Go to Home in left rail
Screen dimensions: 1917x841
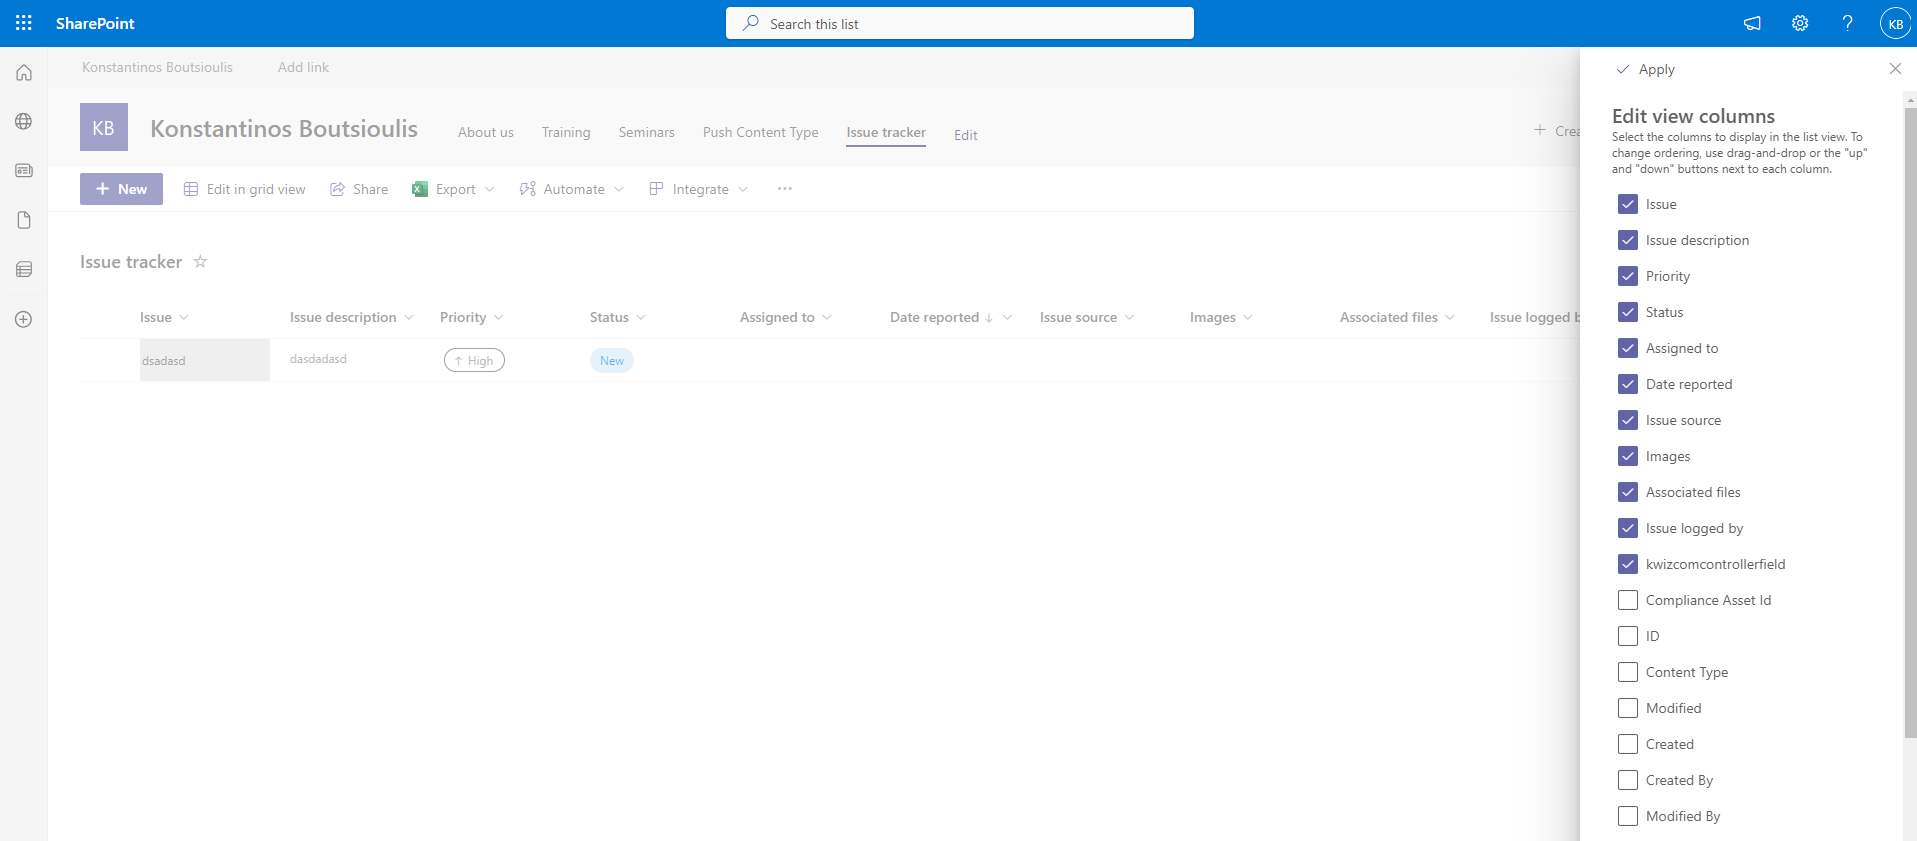pyautogui.click(x=24, y=73)
